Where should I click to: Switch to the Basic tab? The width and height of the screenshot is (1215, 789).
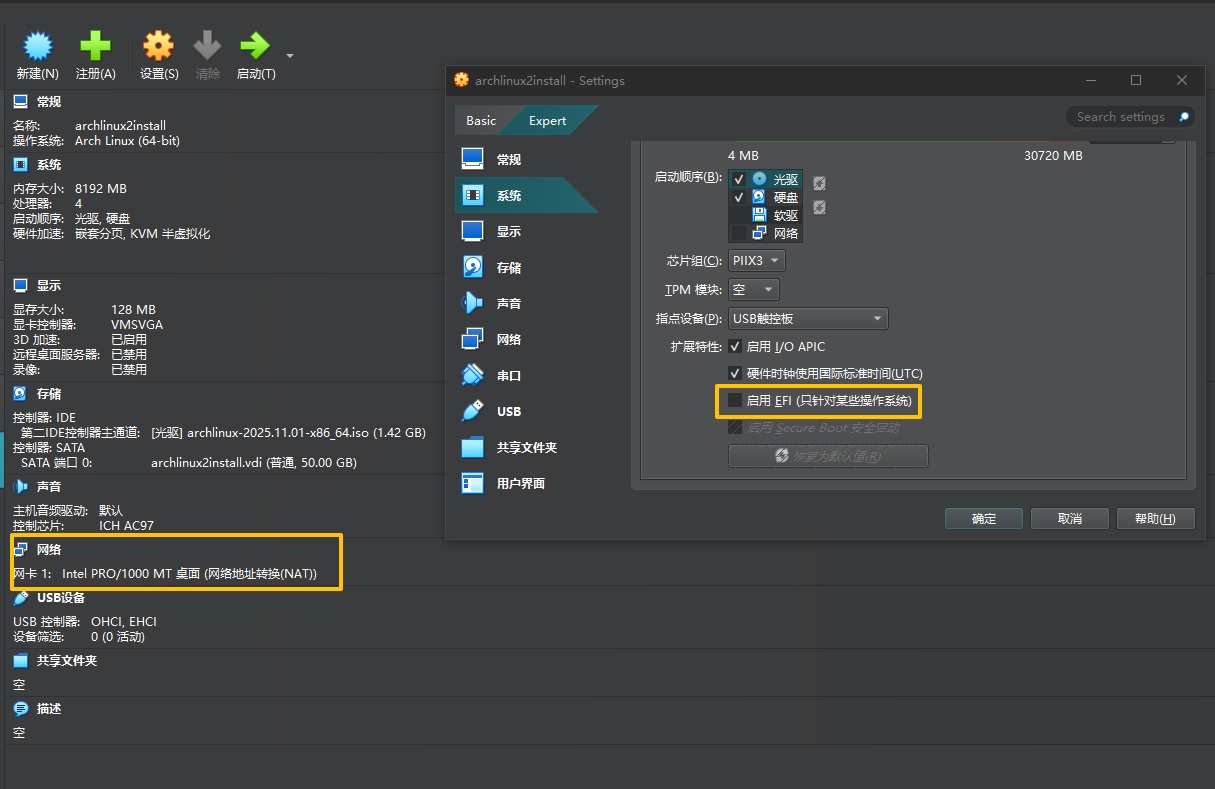point(481,121)
